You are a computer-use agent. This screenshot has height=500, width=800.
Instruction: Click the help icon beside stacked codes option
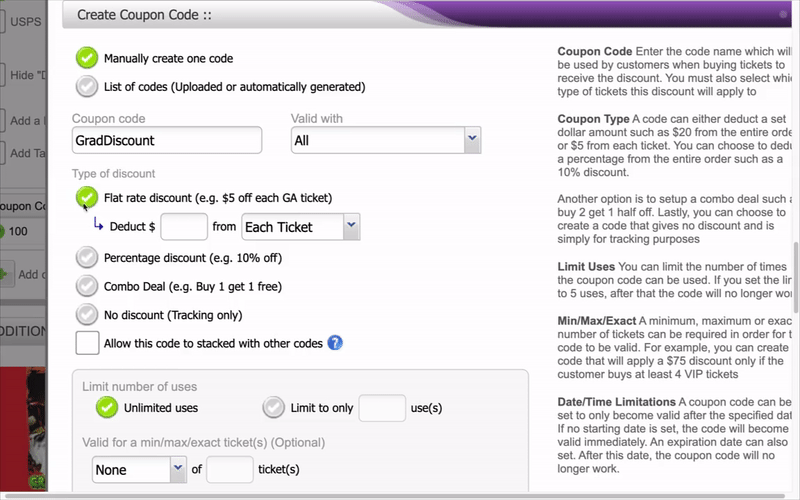pyautogui.click(x=335, y=343)
